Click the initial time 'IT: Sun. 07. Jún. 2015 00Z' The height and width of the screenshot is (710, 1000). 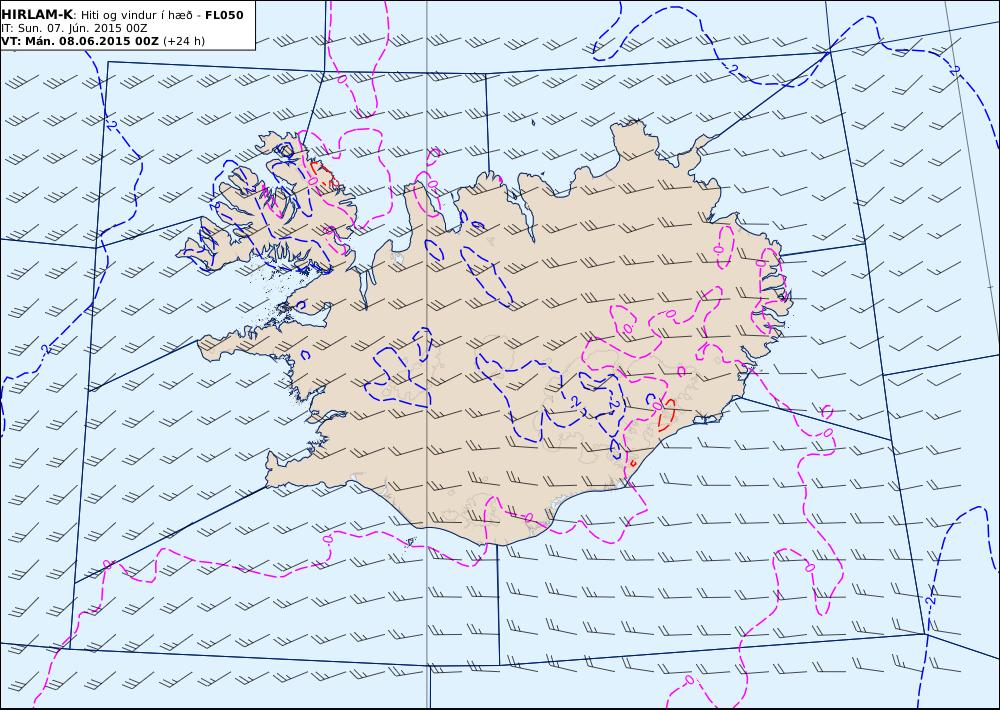pos(74,28)
